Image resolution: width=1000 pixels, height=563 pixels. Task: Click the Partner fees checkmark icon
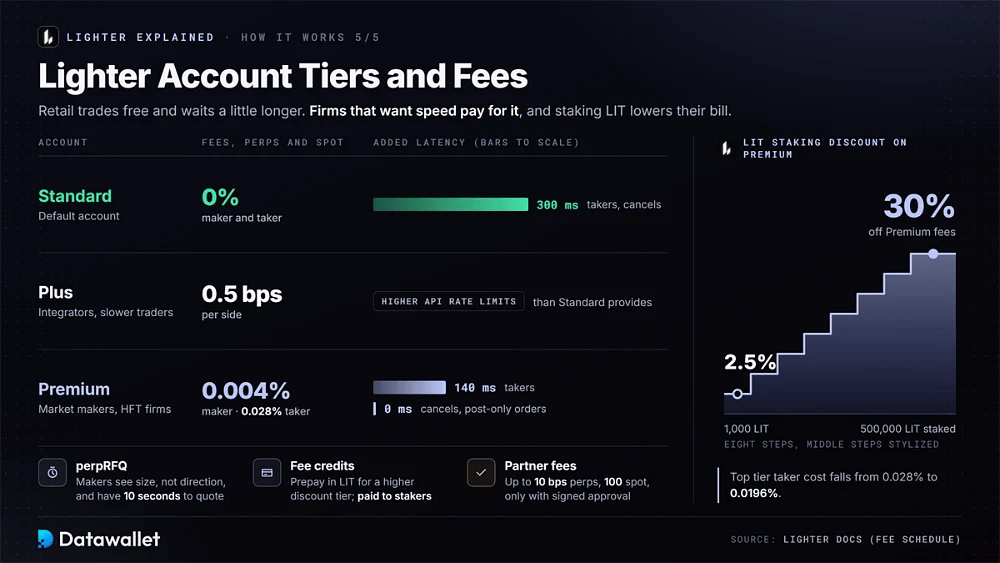pyautogui.click(x=481, y=472)
